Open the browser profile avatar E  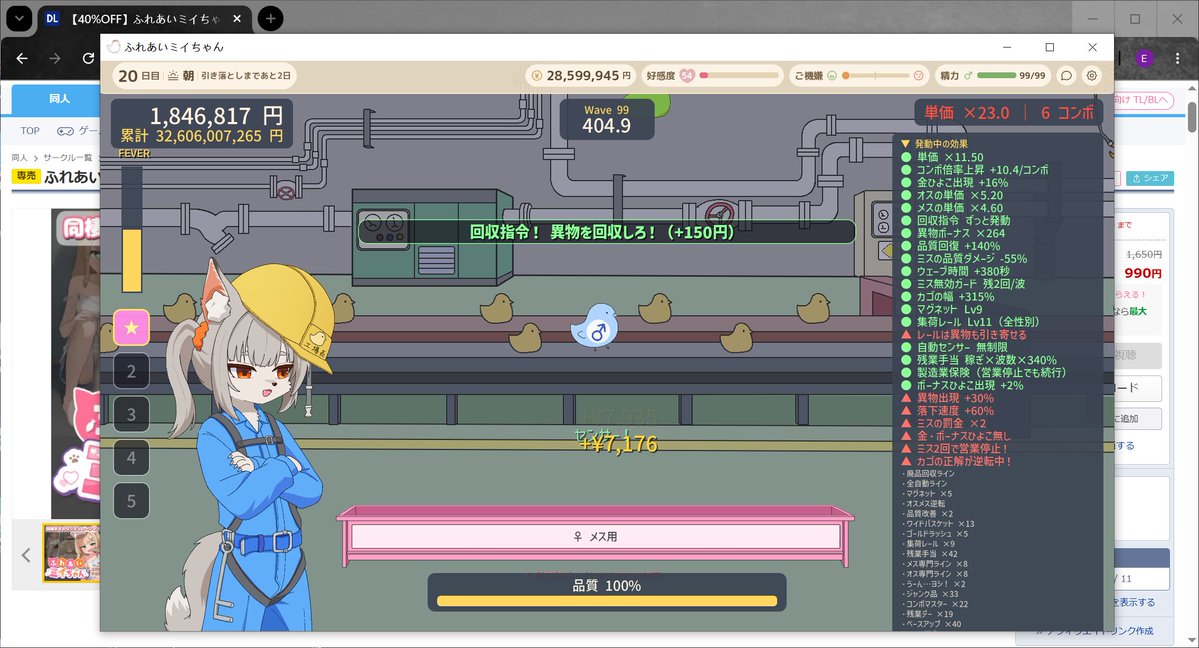coord(1144,58)
